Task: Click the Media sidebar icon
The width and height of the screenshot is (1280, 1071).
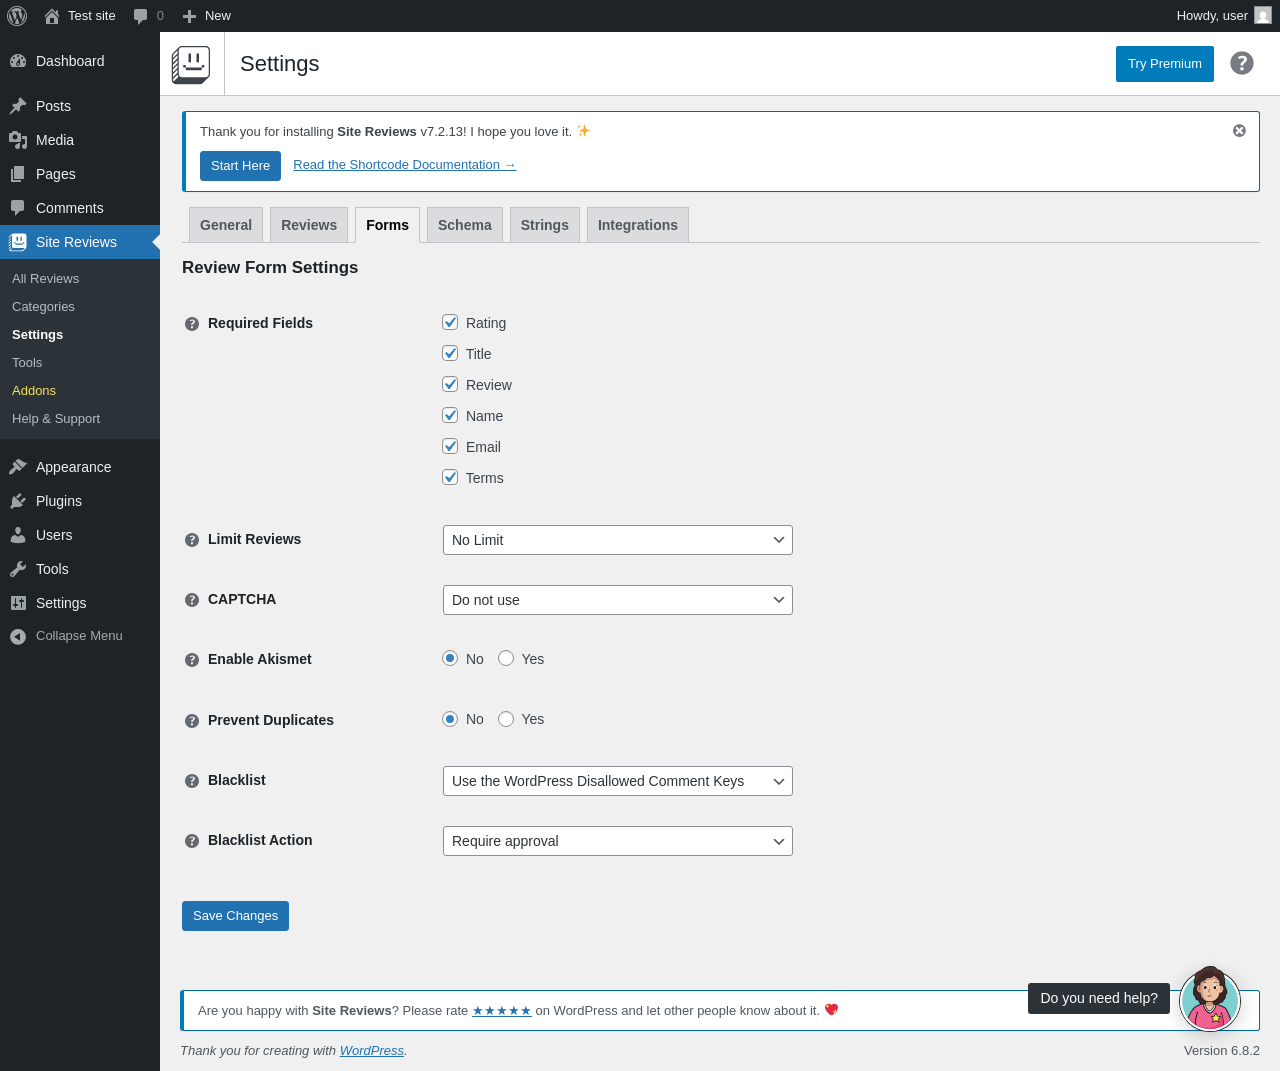Action: click(x=18, y=140)
